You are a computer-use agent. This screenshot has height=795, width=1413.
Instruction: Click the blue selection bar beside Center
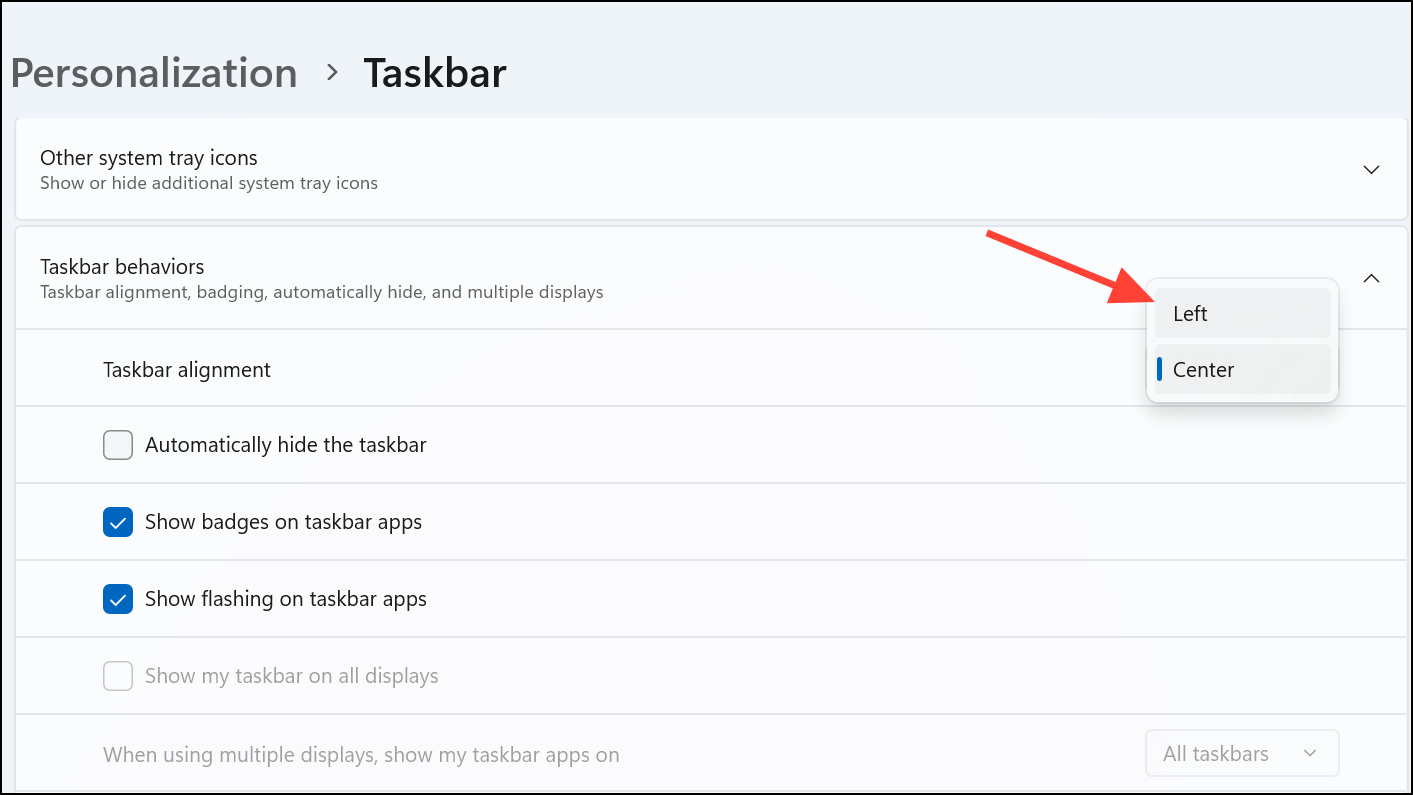[1159, 369]
